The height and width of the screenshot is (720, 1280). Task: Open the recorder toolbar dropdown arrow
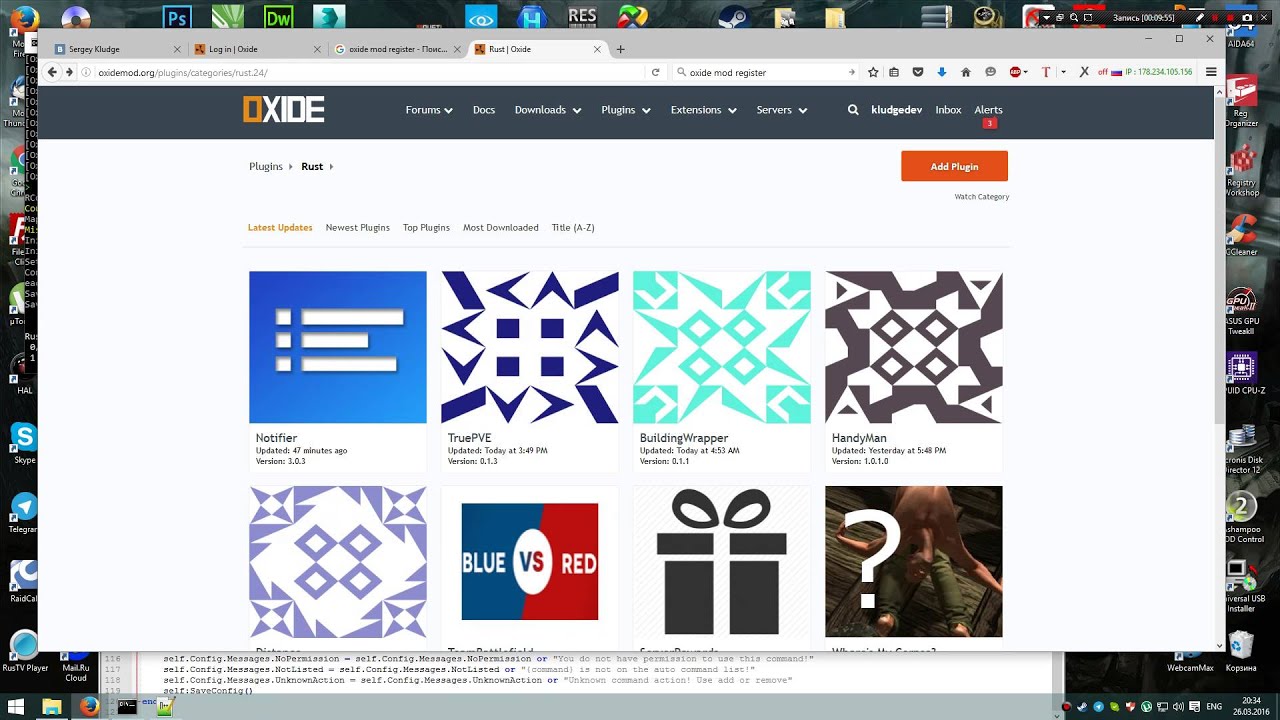click(1046, 17)
